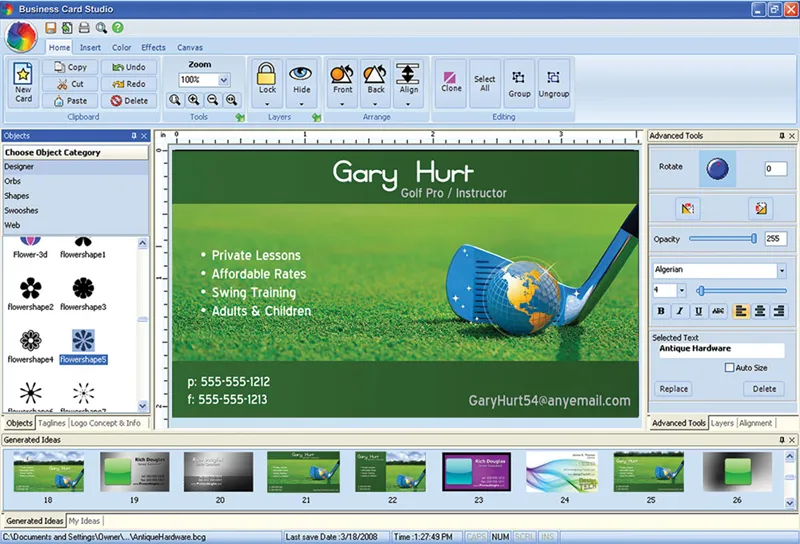Click the Undo button

(129, 67)
